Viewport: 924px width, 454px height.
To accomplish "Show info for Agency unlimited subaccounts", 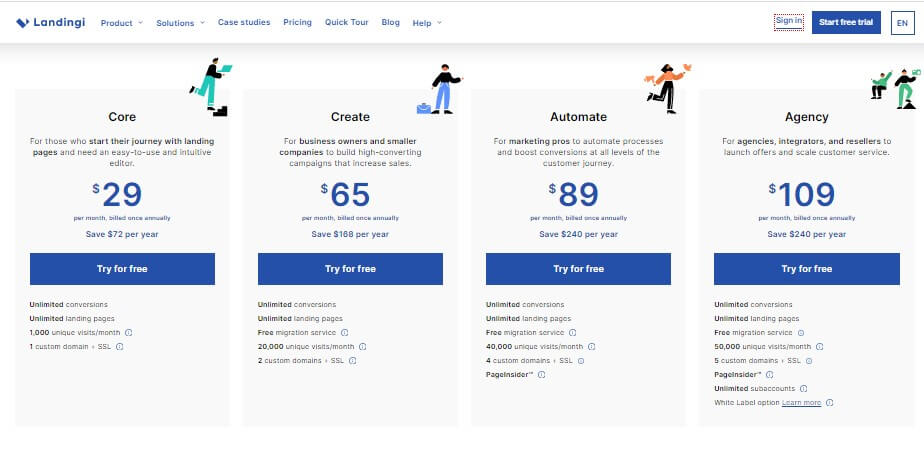I will 804,389.
